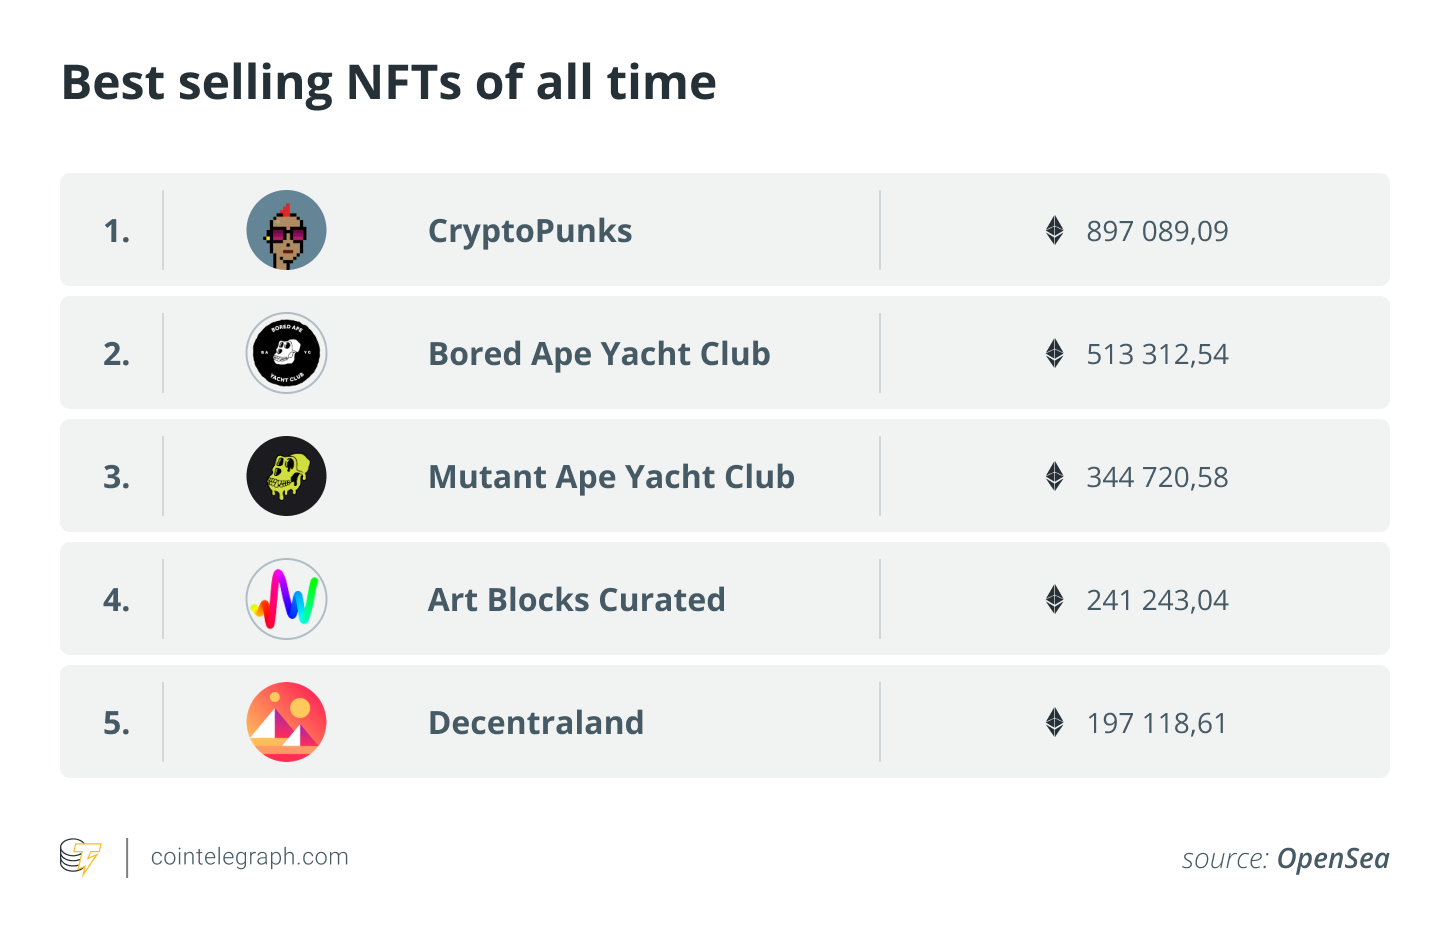
Task: Select the CryptoPunks collection name
Action: click(x=530, y=231)
